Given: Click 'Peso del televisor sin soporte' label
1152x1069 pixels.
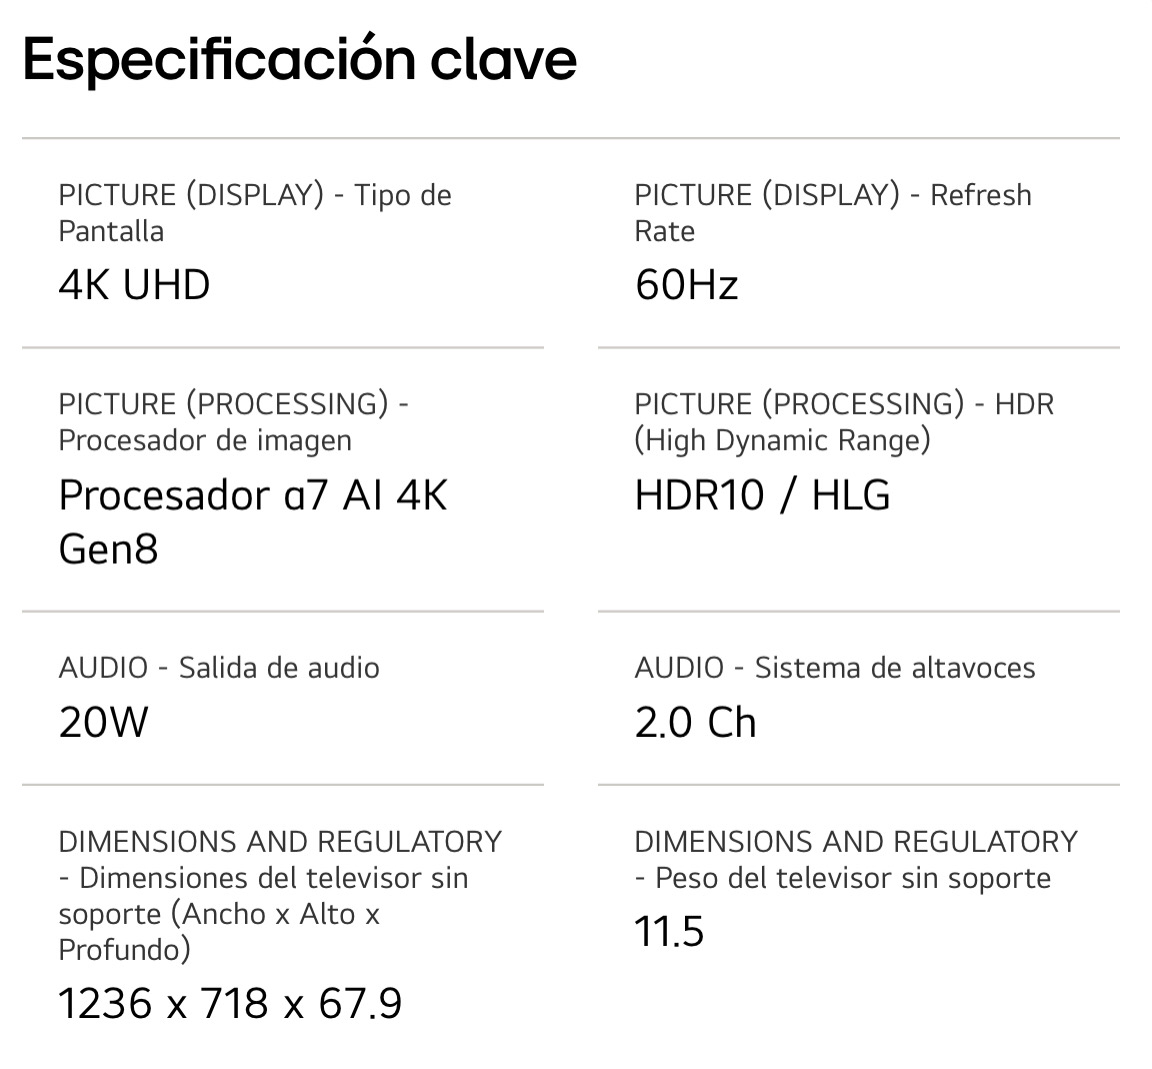Looking at the screenshot, I should [x=852, y=878].
